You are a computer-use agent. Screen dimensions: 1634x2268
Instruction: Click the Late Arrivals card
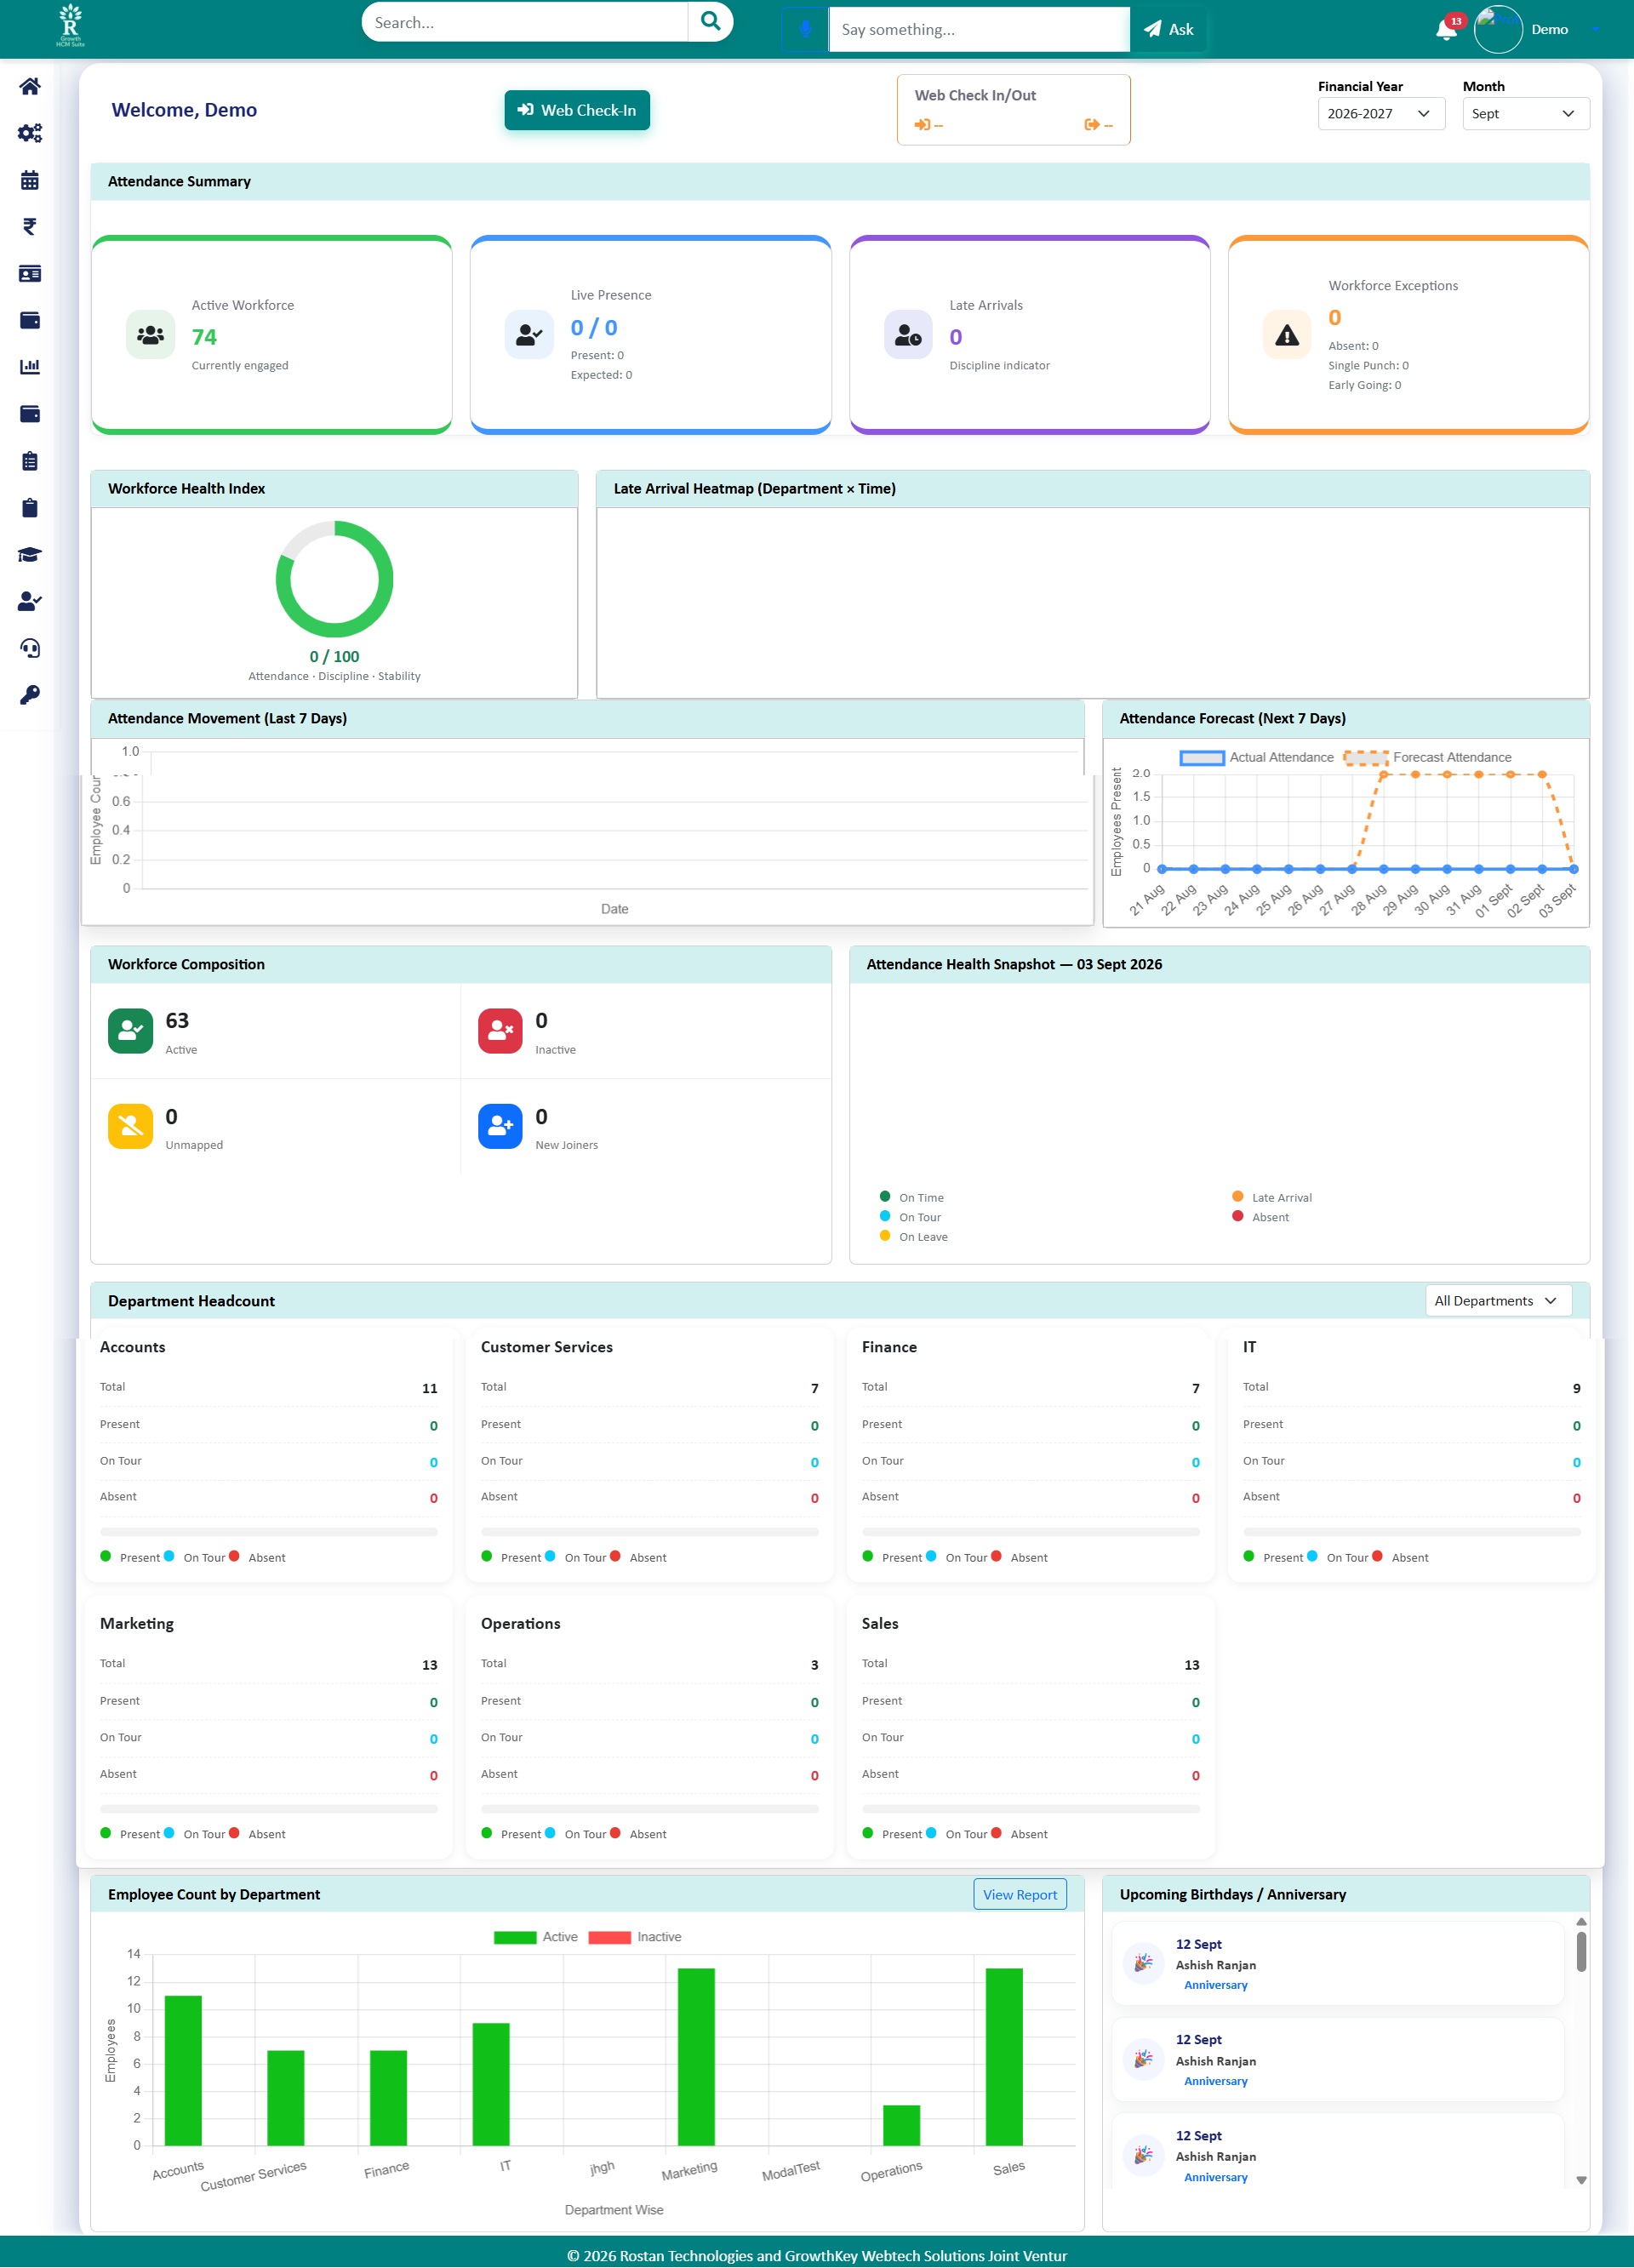pos(1030,335)
